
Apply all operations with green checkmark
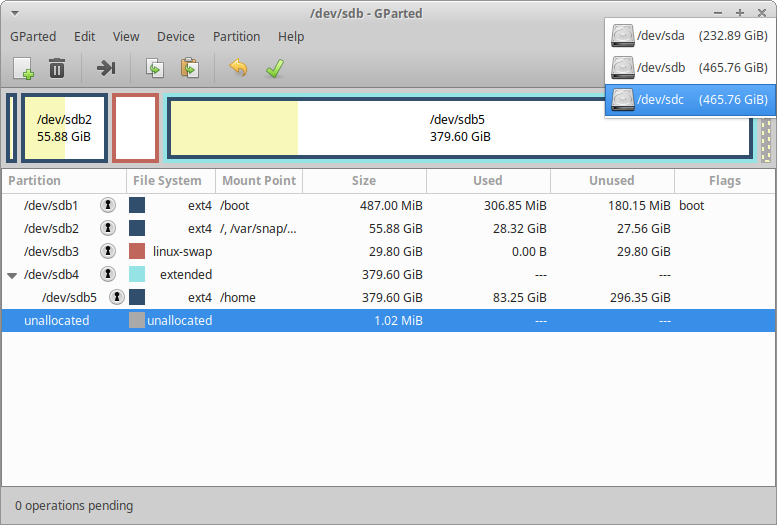click(x=273, y=68)
